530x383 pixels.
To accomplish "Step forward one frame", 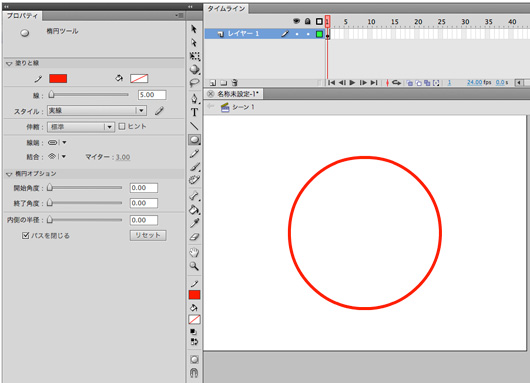I will (x=363, y=82).
